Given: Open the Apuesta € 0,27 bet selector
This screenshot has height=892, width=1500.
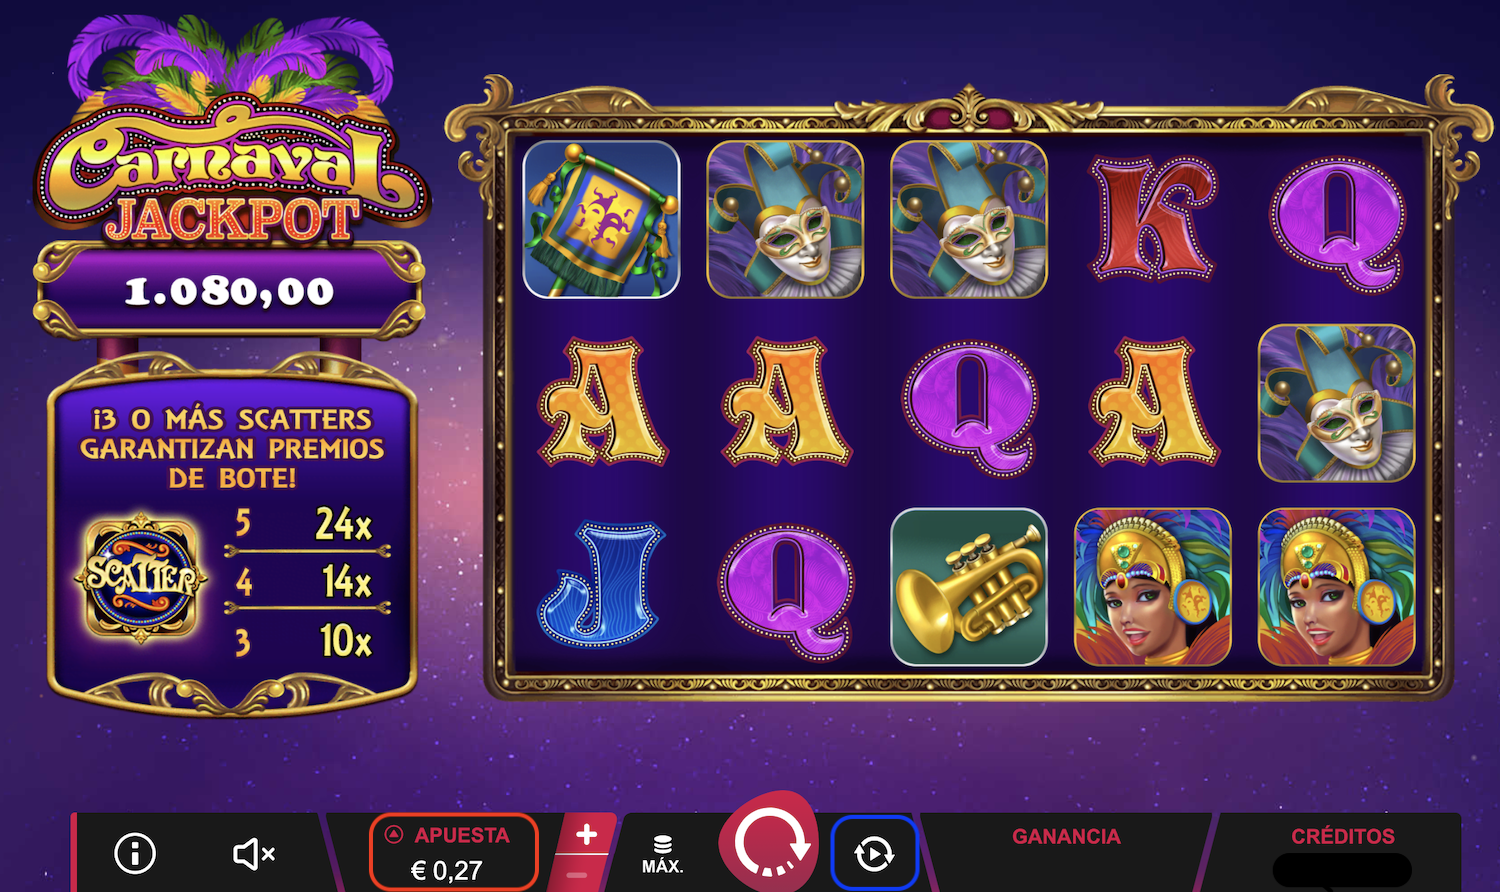Looking at the screenshot, I should point(455,852).
